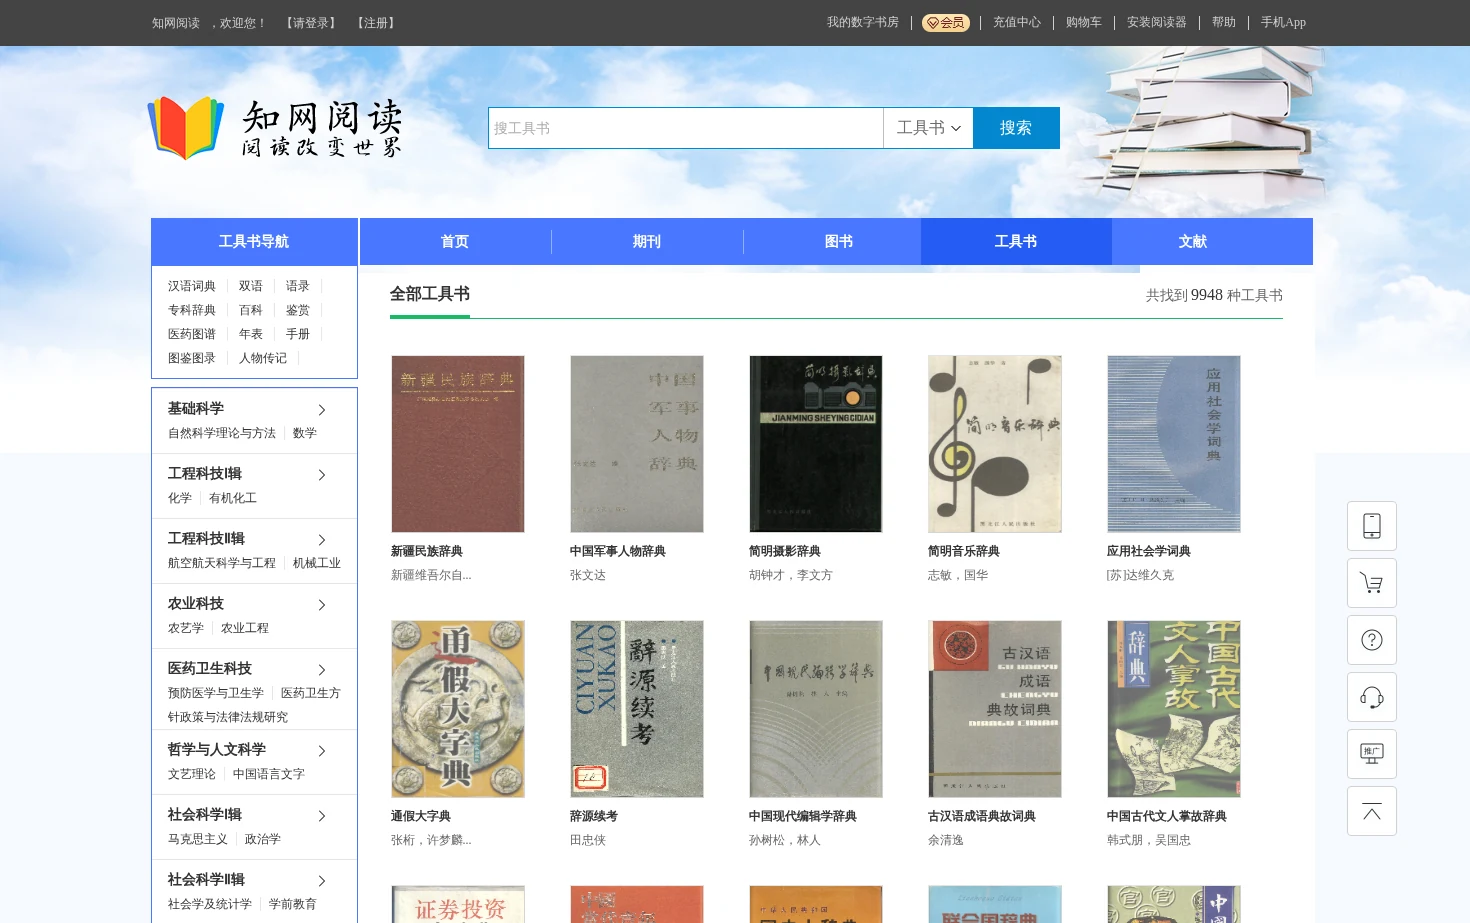The height and width of the screenshot is (923, 1470).
Task: Click the promotion monitor icon
Action: point(1371,754)
